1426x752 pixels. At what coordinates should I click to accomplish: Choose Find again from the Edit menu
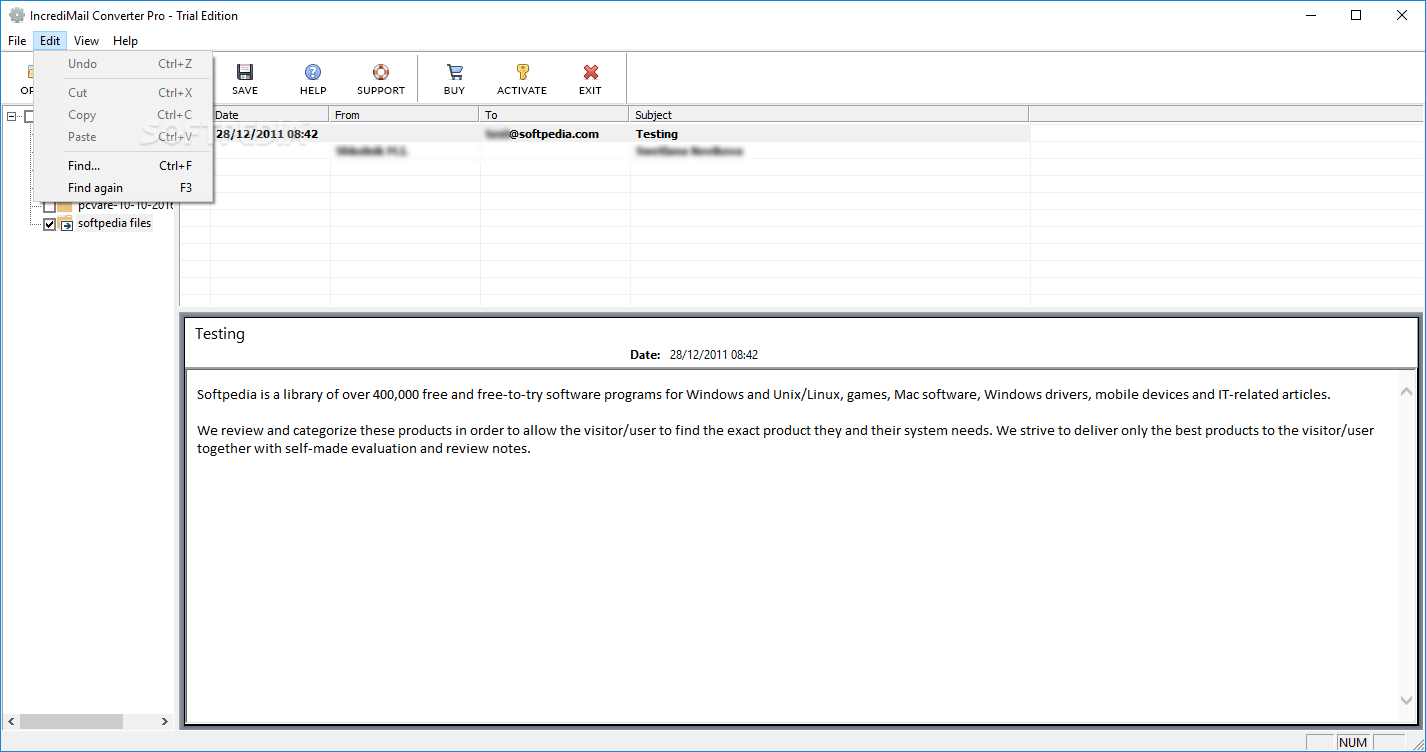[123, 188]
